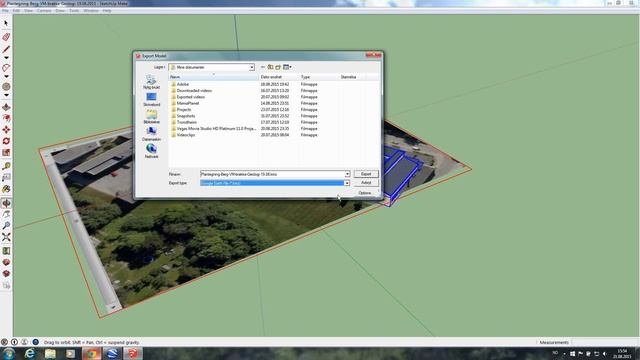640x360 pixels.
Task: Open Windows Start button
Action: [8, 353]
